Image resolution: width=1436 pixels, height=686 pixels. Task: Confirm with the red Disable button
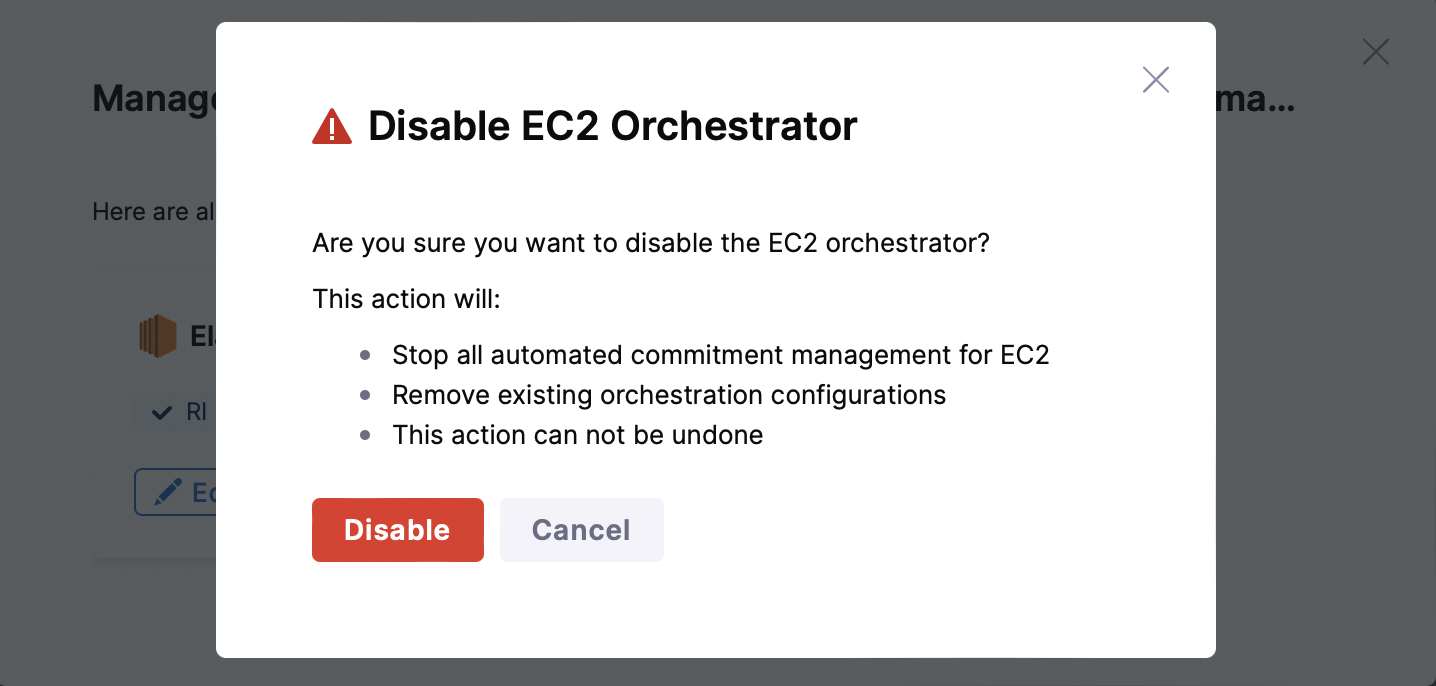tap(397, 530)
